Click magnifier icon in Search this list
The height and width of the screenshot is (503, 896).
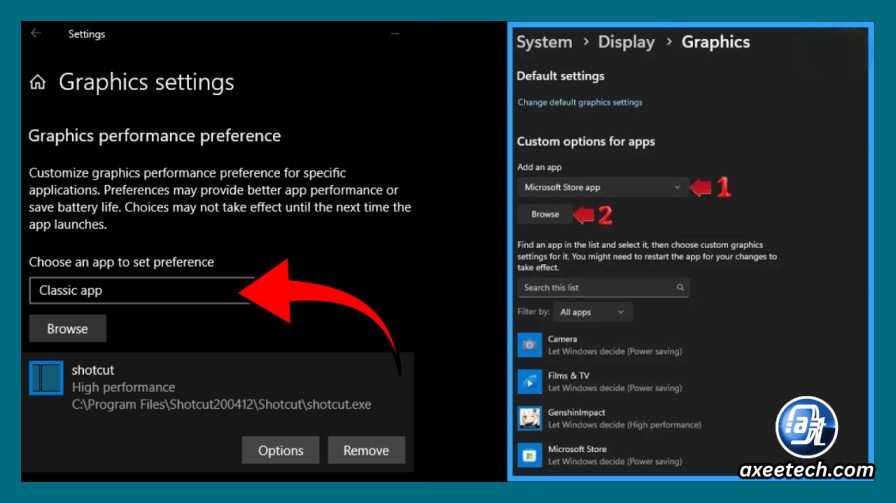point(680,288)
